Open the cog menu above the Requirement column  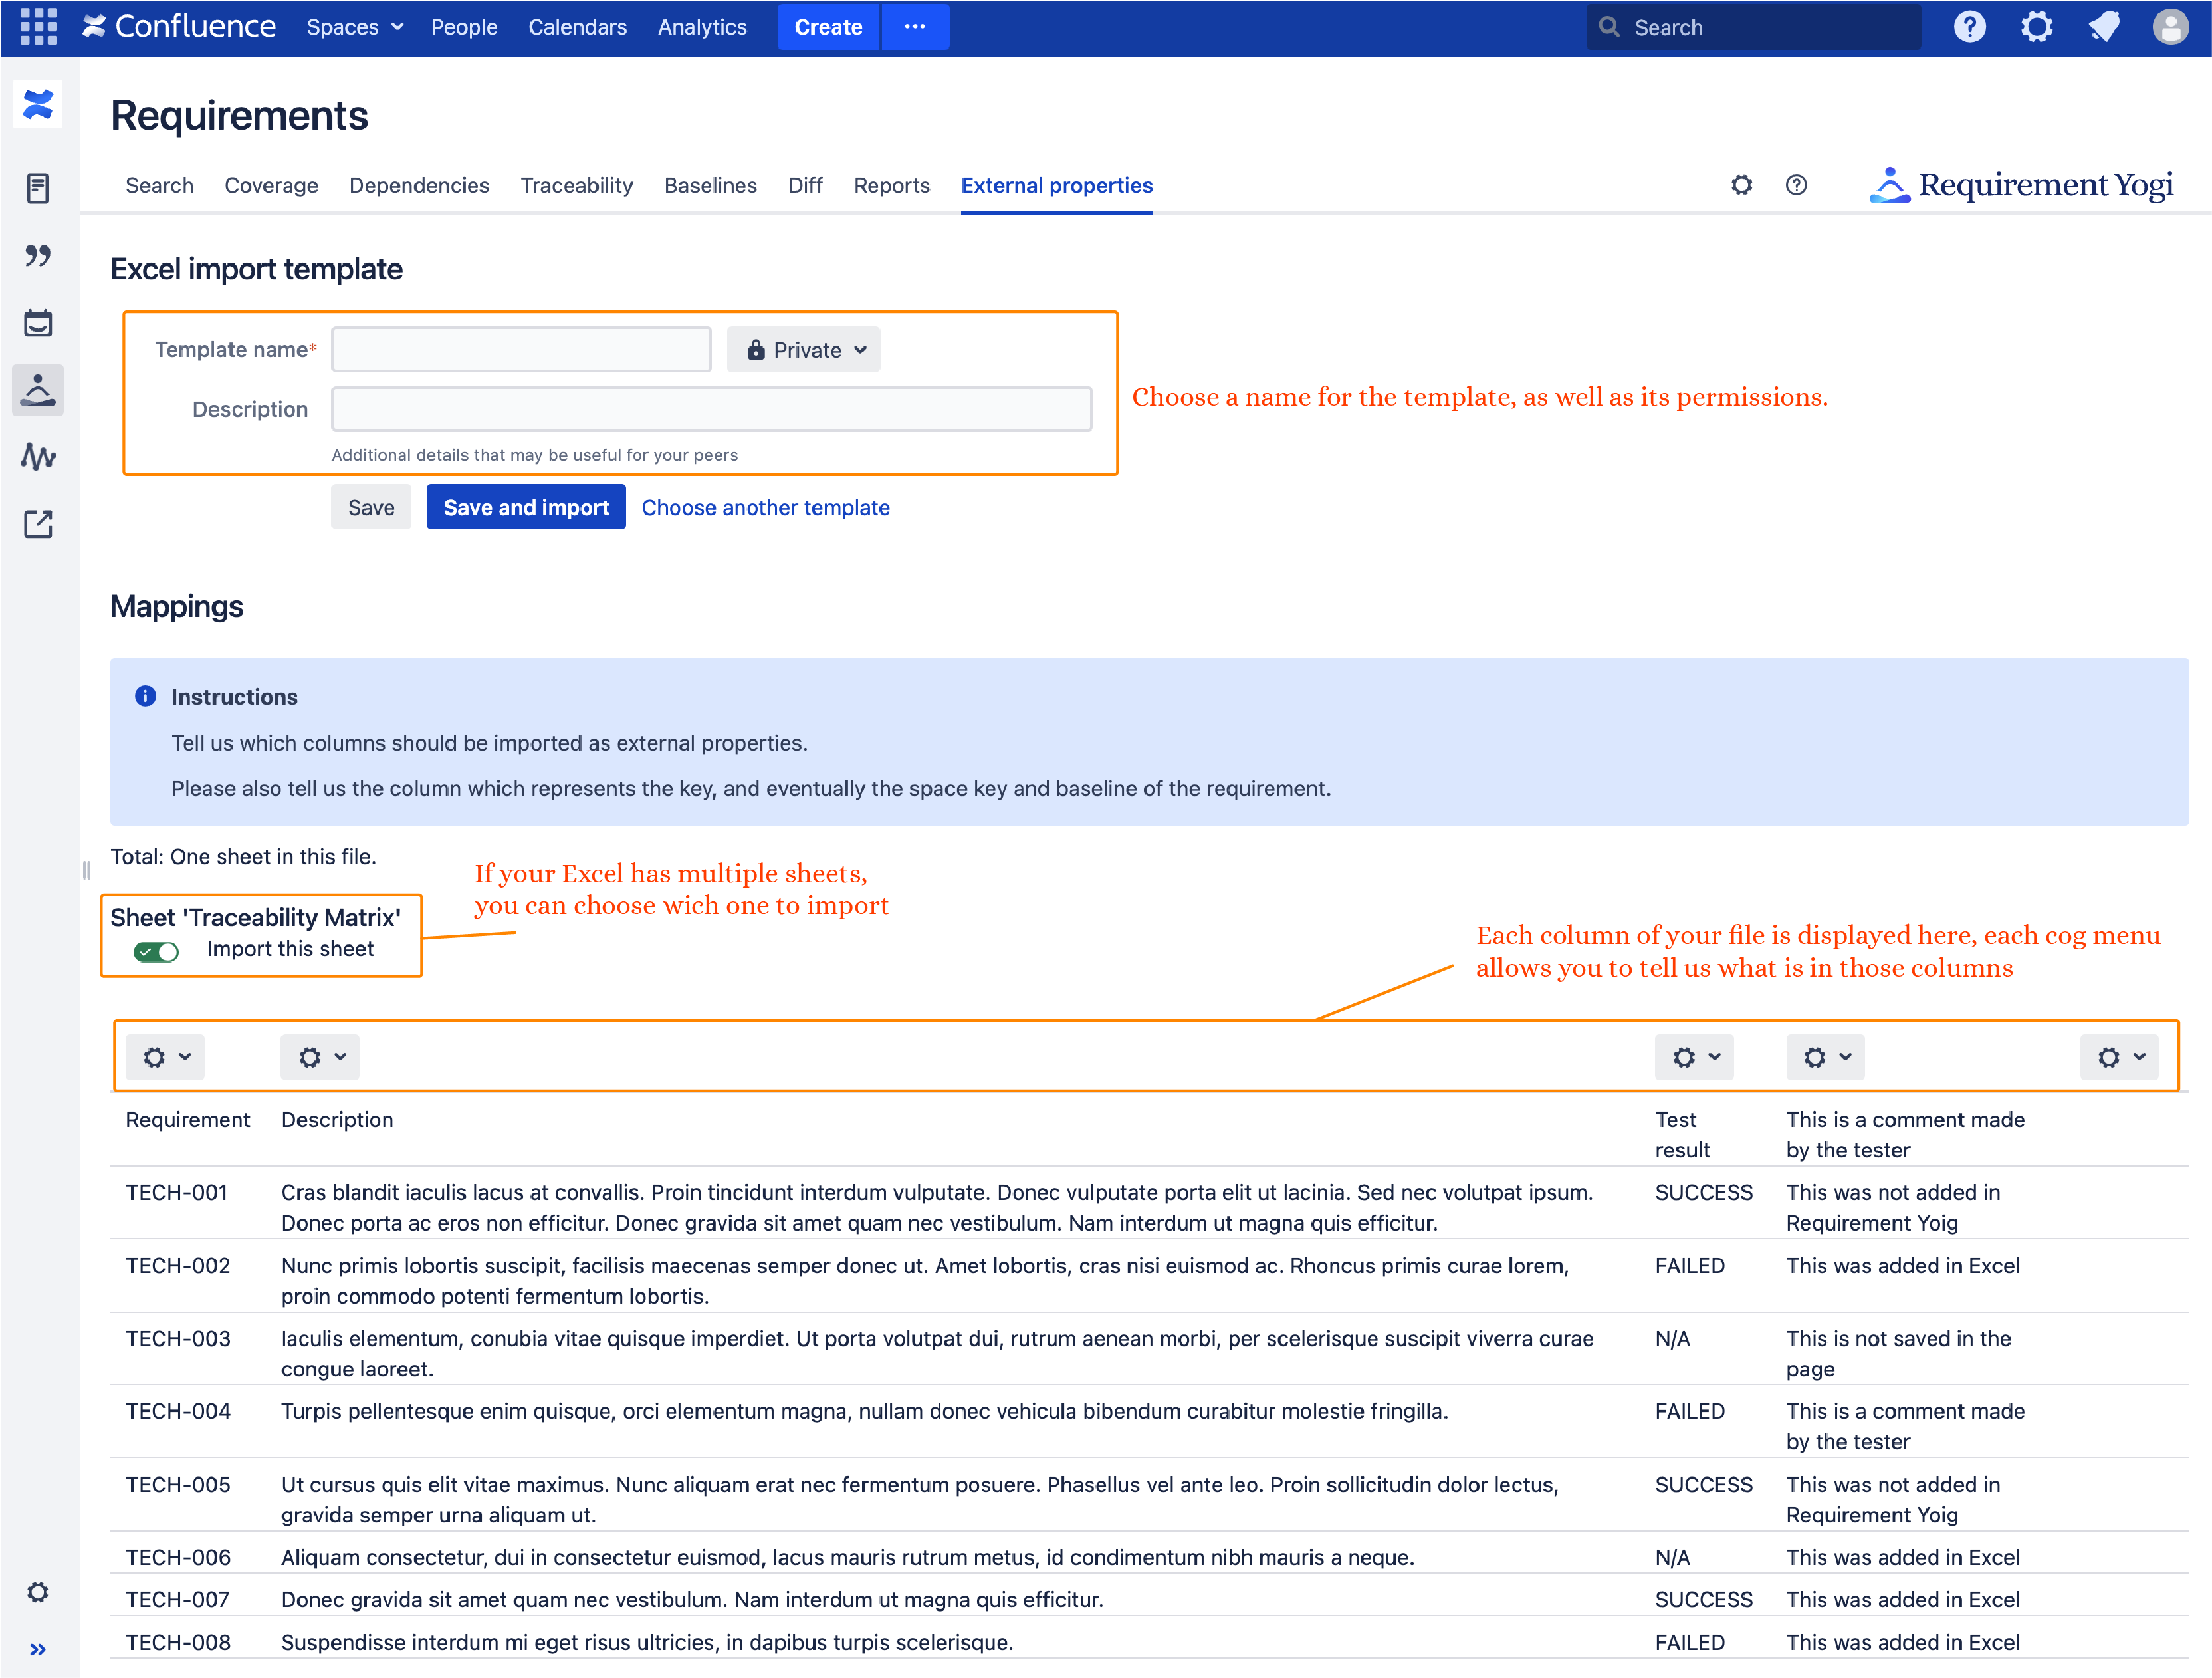(x=165, y=1057)
